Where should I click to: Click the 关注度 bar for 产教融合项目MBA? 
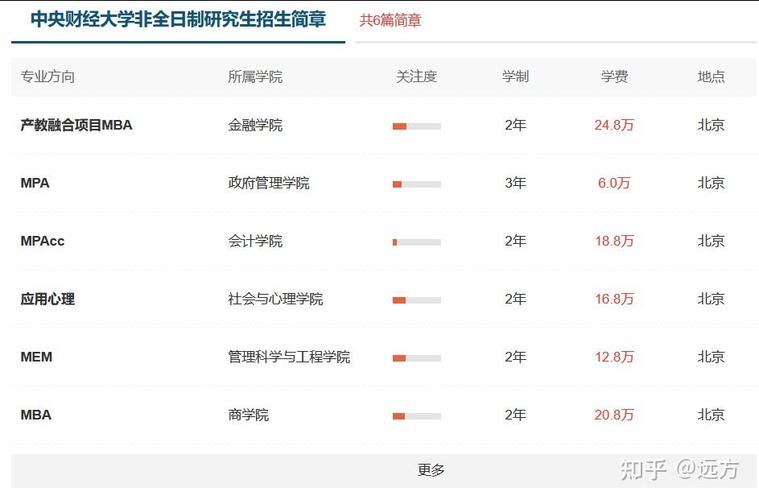pyautogui.click(x=417, y=126)
